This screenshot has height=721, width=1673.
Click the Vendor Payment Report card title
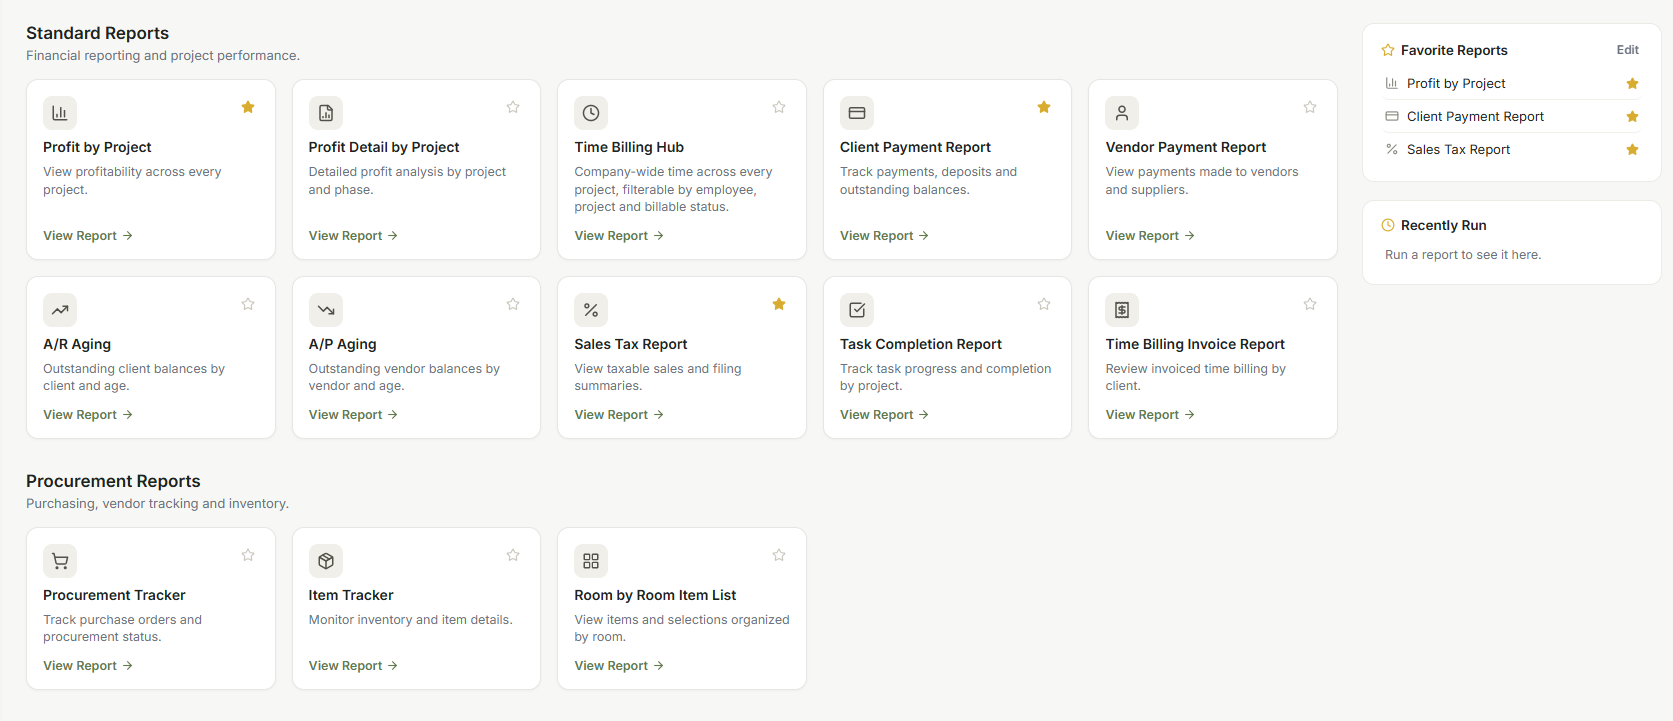tap(1186, 147)
